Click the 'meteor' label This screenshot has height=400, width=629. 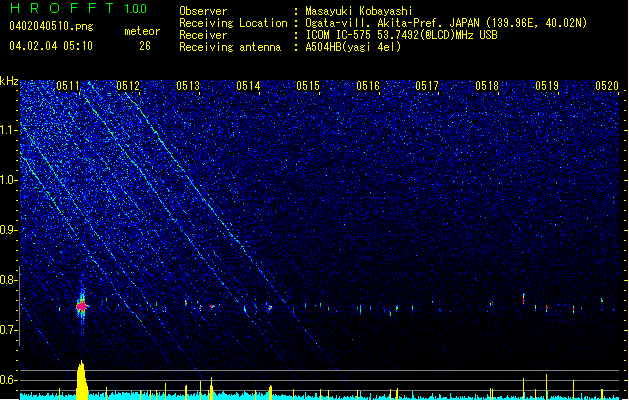point(142,31)
